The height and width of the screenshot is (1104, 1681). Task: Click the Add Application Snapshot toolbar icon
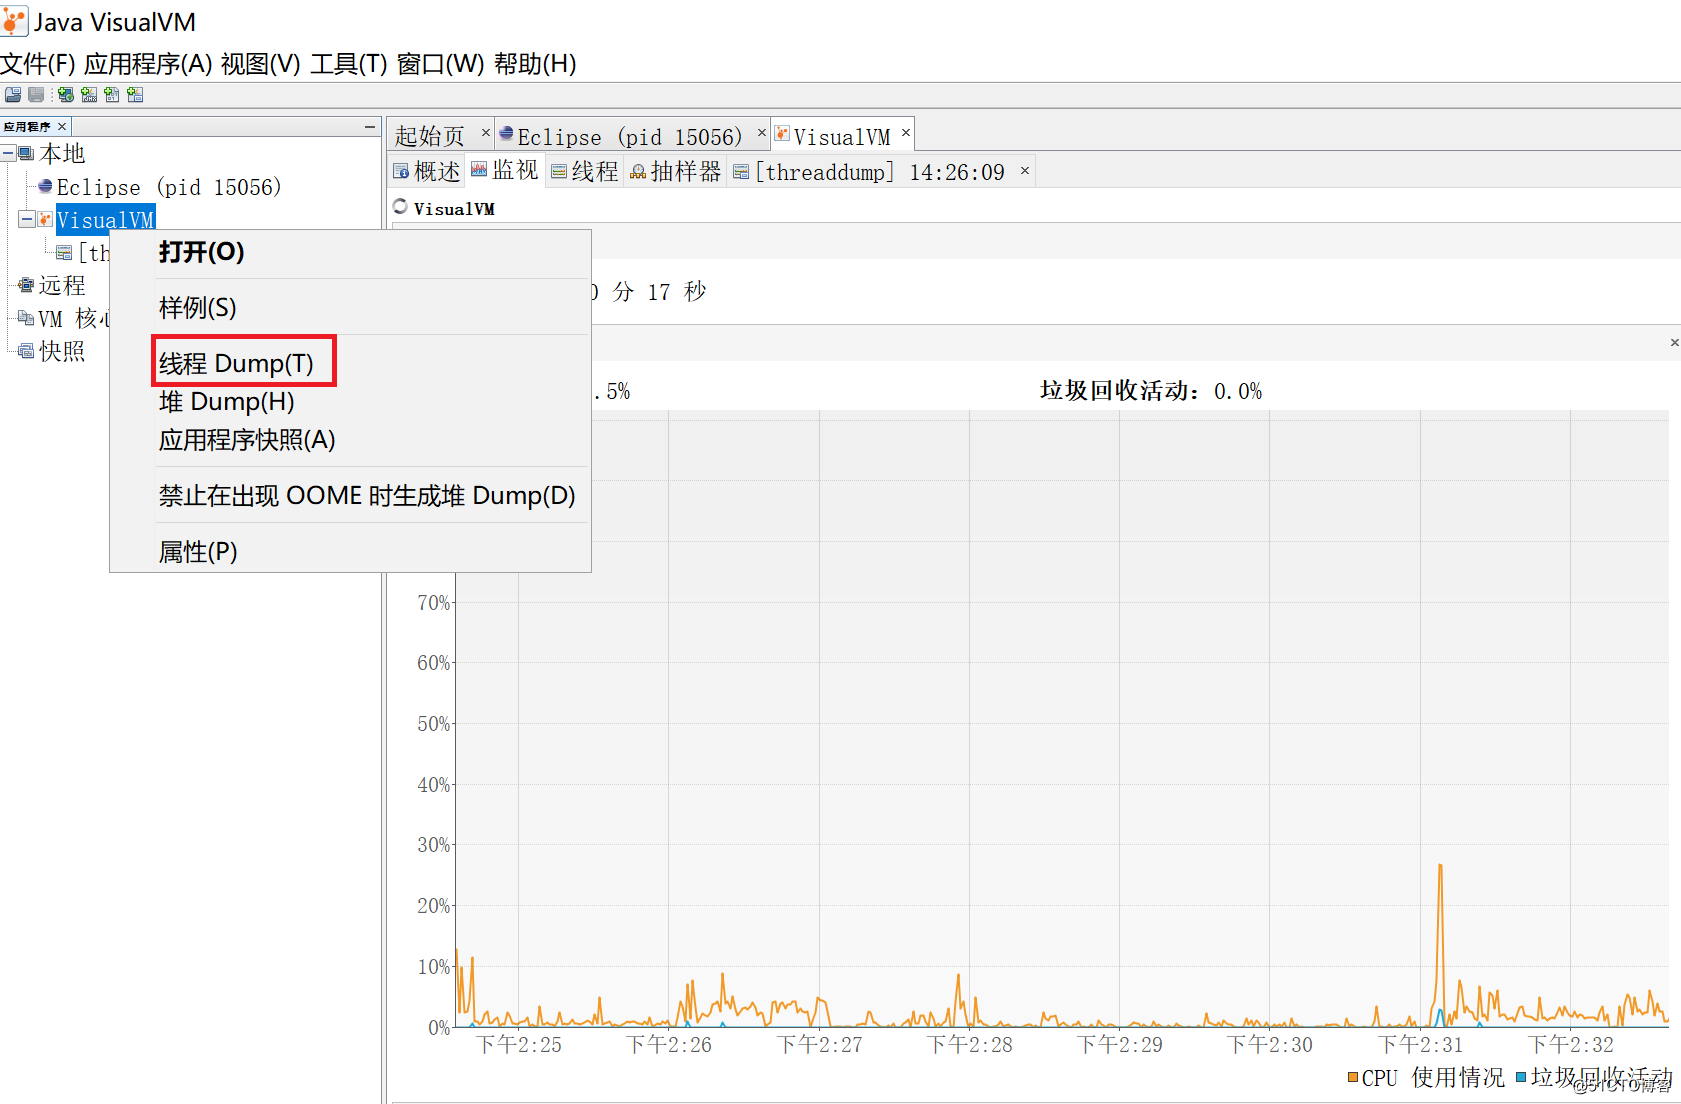135,95
